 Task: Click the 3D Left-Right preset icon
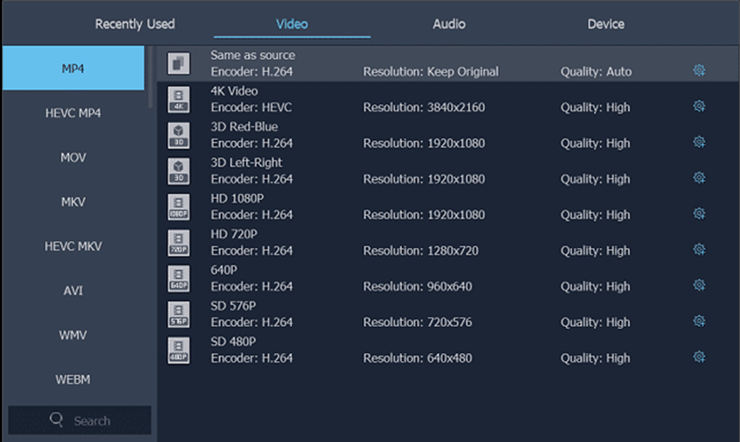pos(179,171)
